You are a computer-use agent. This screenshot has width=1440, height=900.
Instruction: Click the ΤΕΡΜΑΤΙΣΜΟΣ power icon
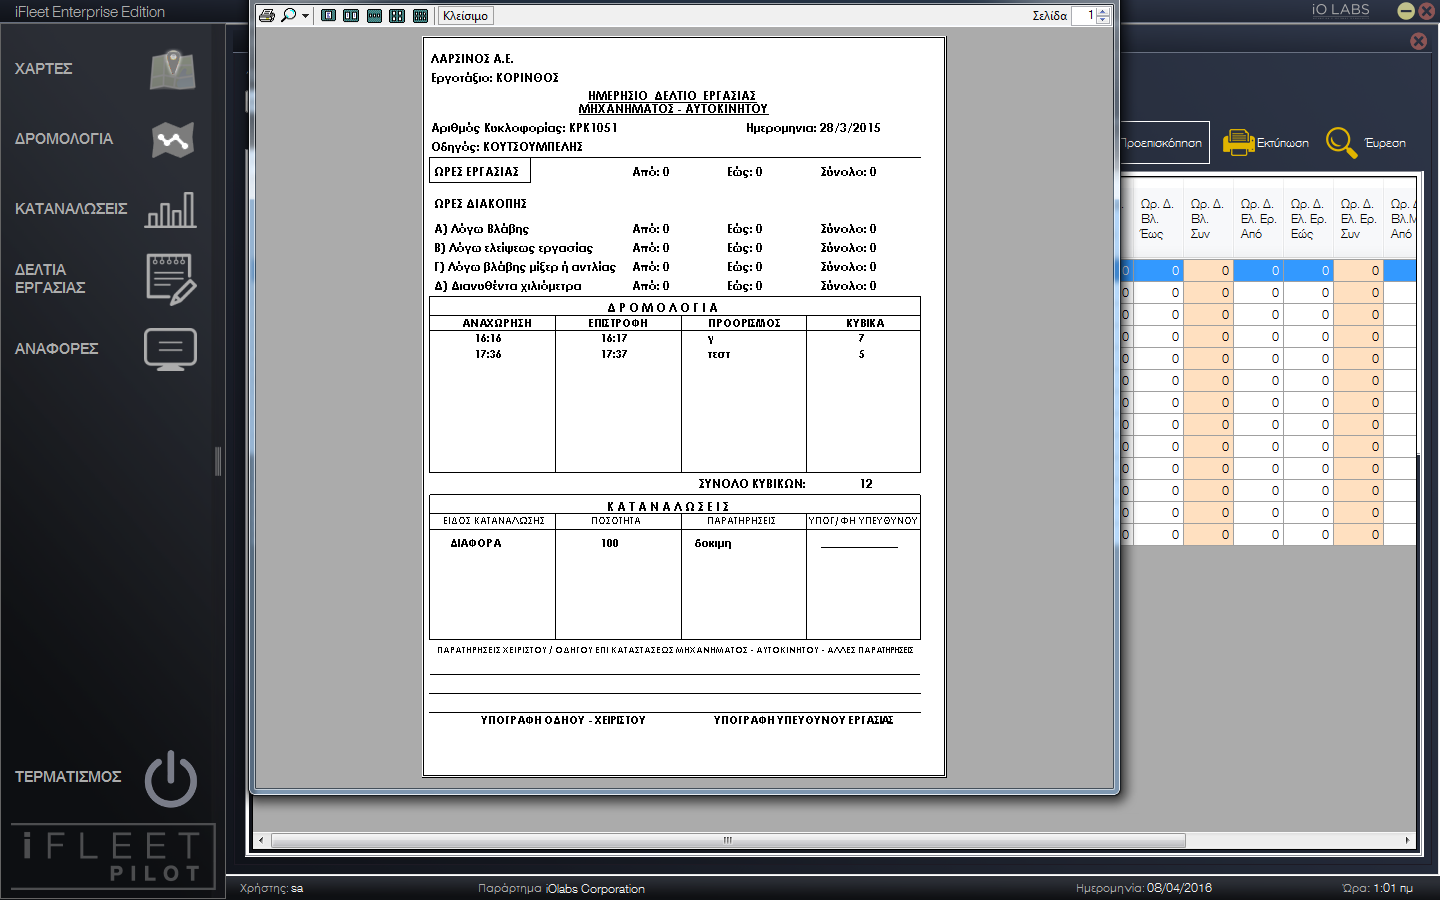click(170, 778)
